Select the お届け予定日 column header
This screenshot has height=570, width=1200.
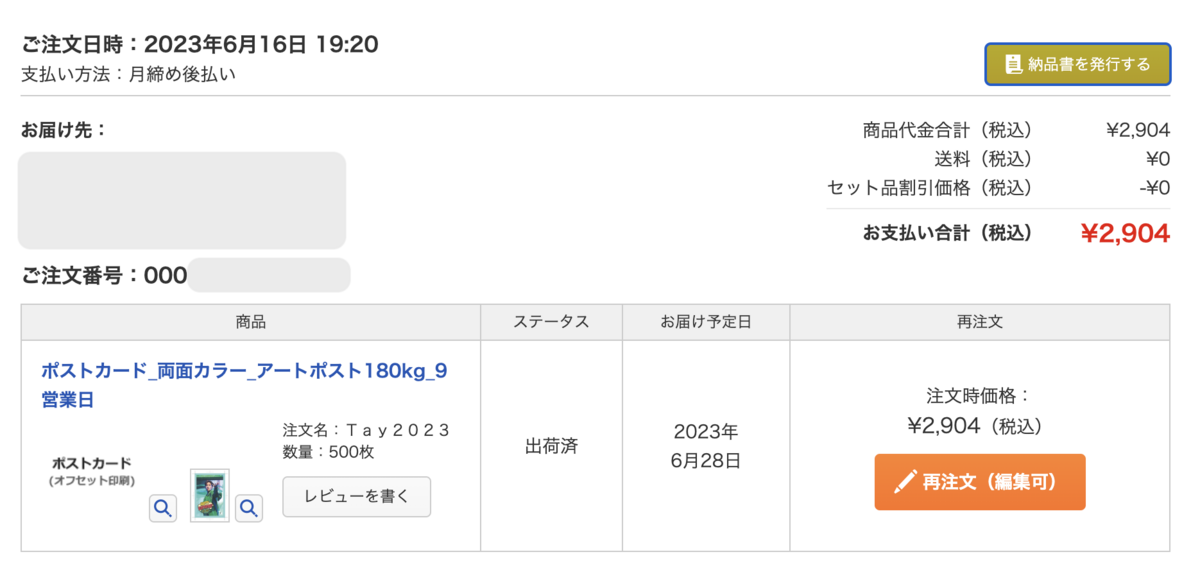tap(706, 322)
